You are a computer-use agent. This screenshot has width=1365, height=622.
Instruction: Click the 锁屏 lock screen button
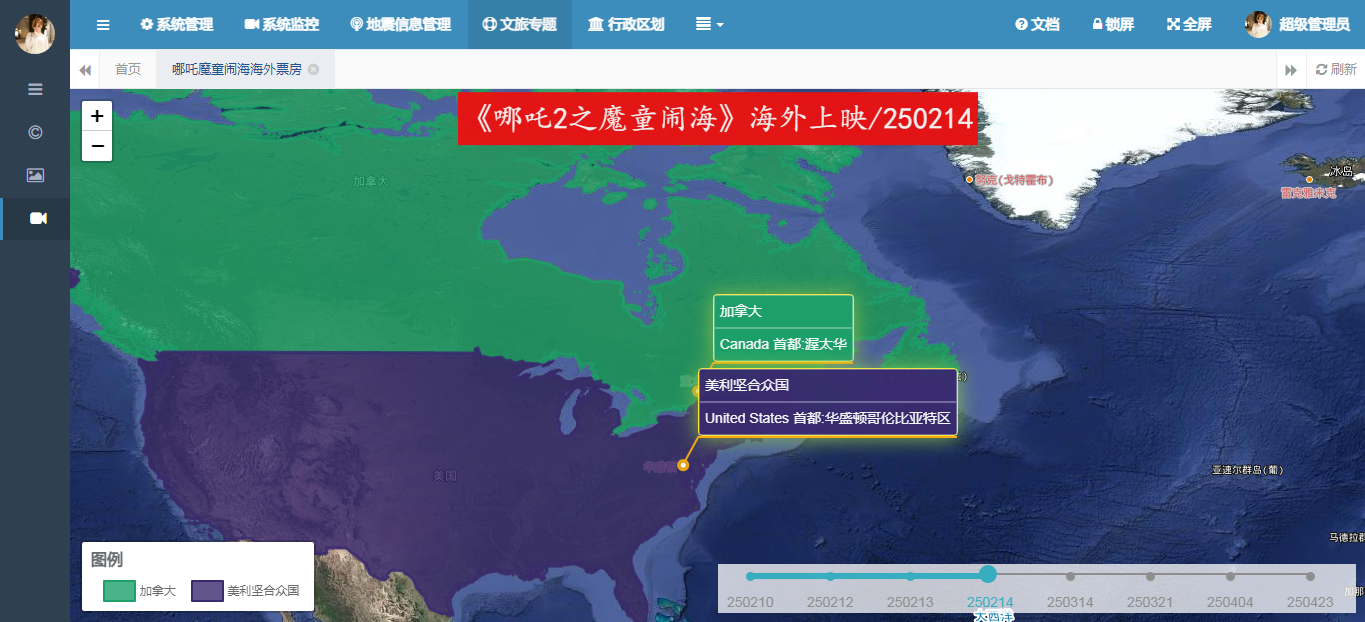pyautogui.click(x=1113, y=25)
